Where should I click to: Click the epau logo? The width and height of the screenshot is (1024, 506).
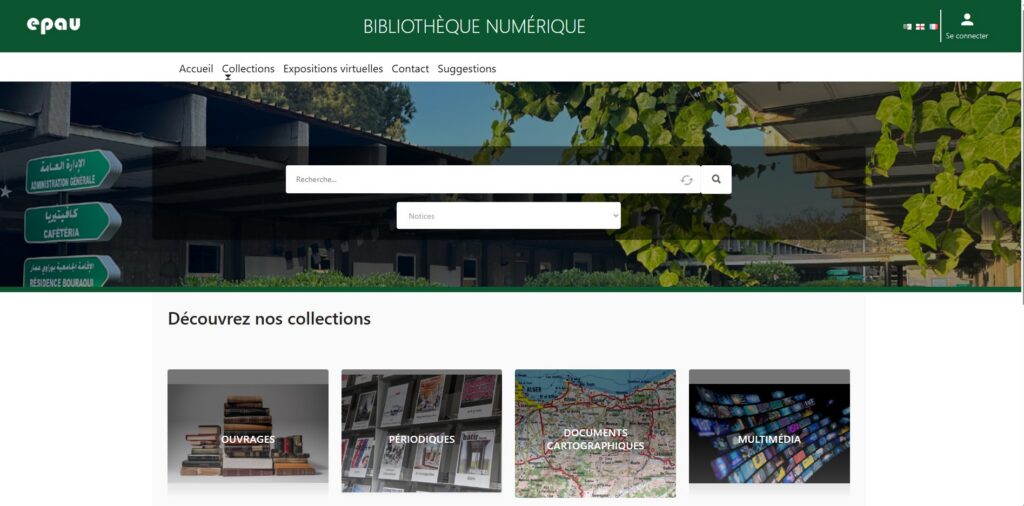coord(54,25)
